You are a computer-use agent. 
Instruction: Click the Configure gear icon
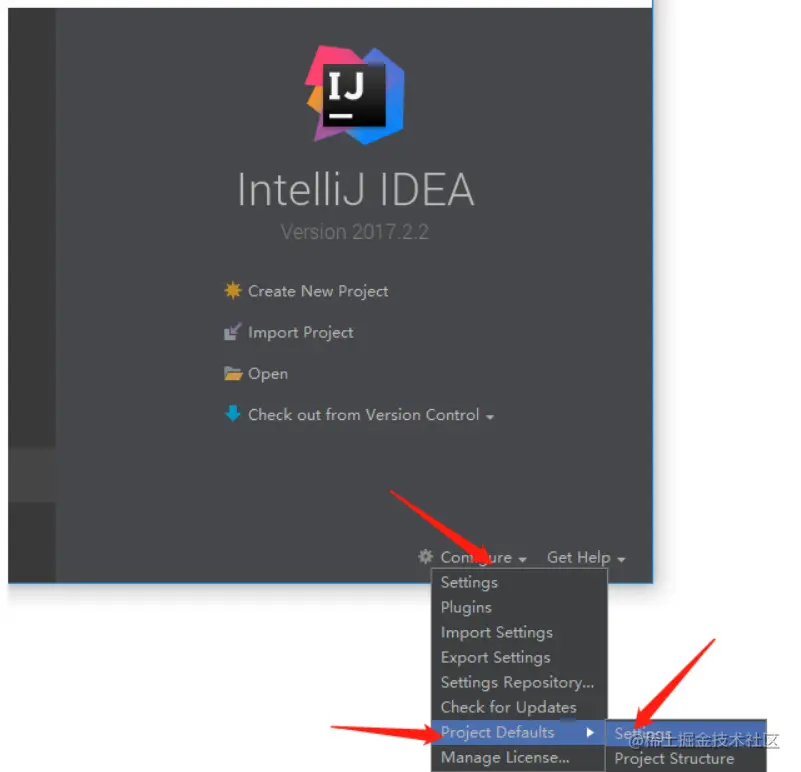pyautogui.click(x=426, y=556)
